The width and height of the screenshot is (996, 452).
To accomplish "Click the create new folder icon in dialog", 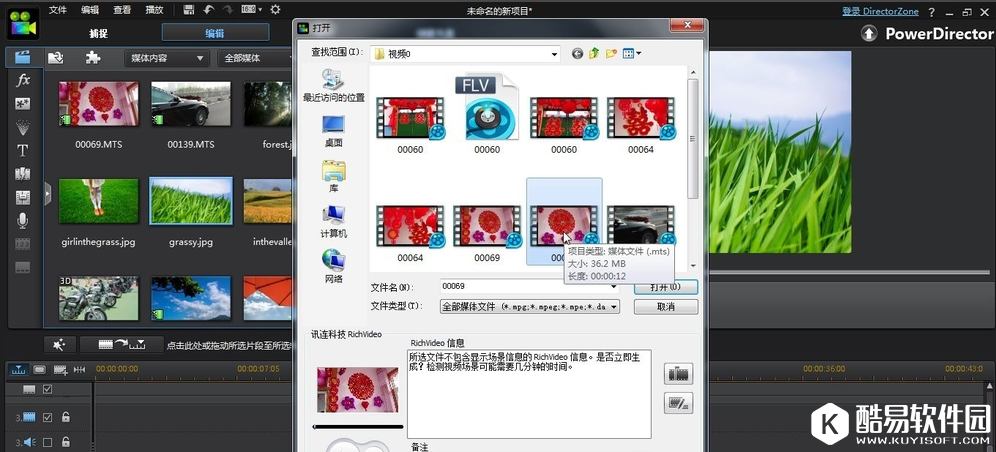I will click(x=611, y=53).
